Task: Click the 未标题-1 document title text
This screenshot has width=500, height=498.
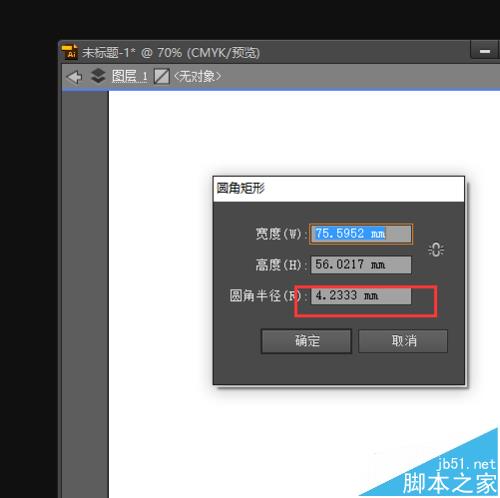Action: [x=108, y=52]
